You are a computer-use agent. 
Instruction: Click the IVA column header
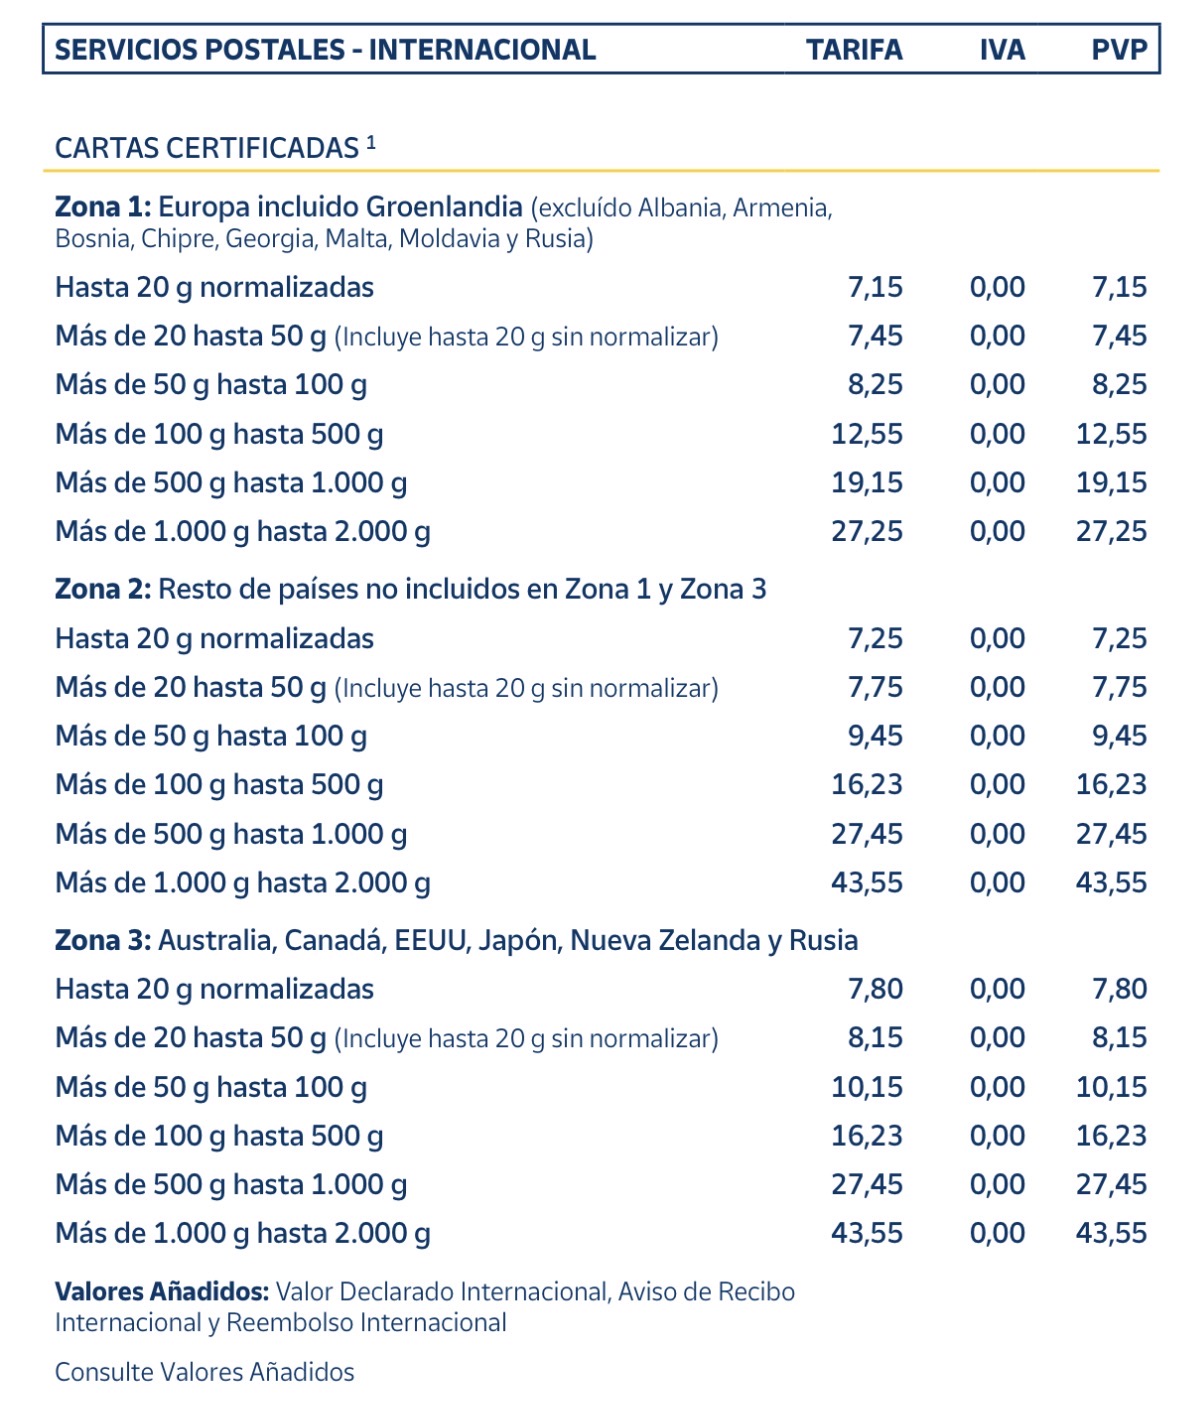(1002, 50)
